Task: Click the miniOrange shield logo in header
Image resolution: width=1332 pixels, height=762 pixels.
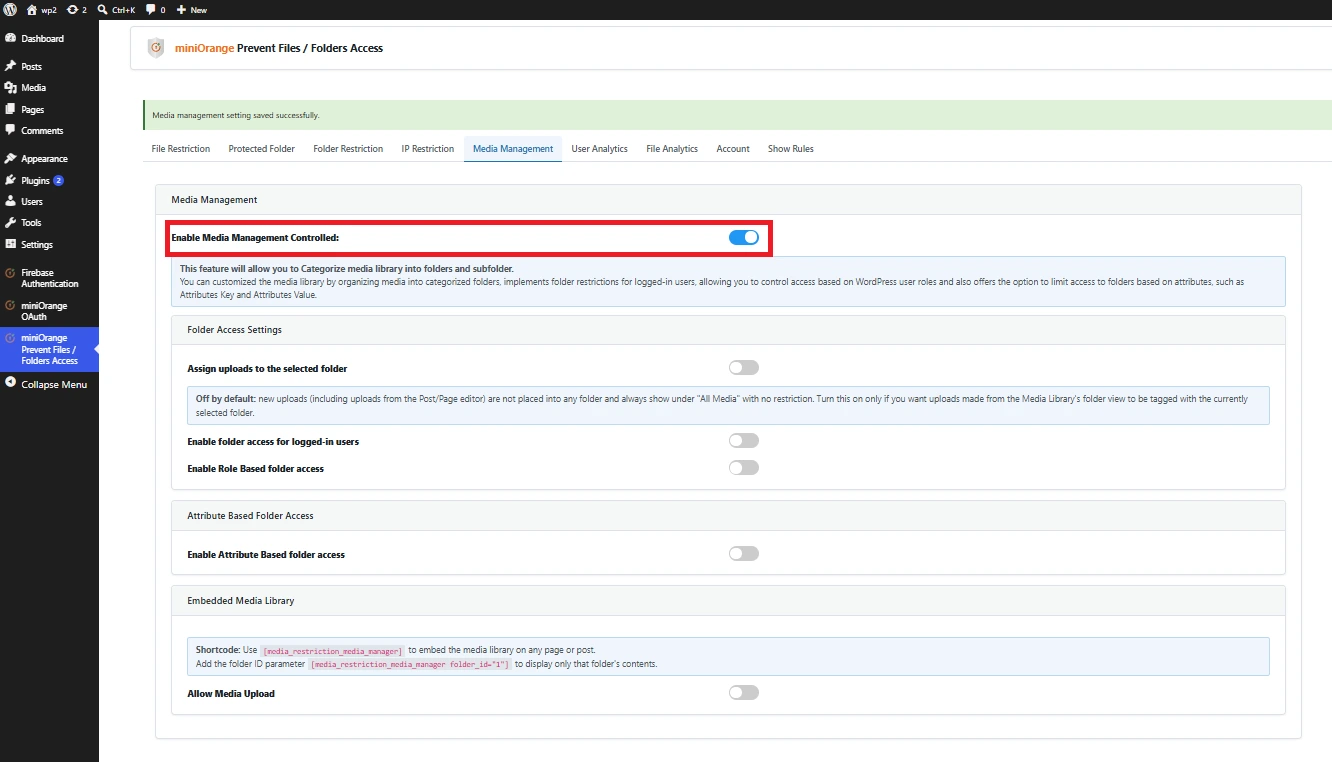Action: pos(155,48)
